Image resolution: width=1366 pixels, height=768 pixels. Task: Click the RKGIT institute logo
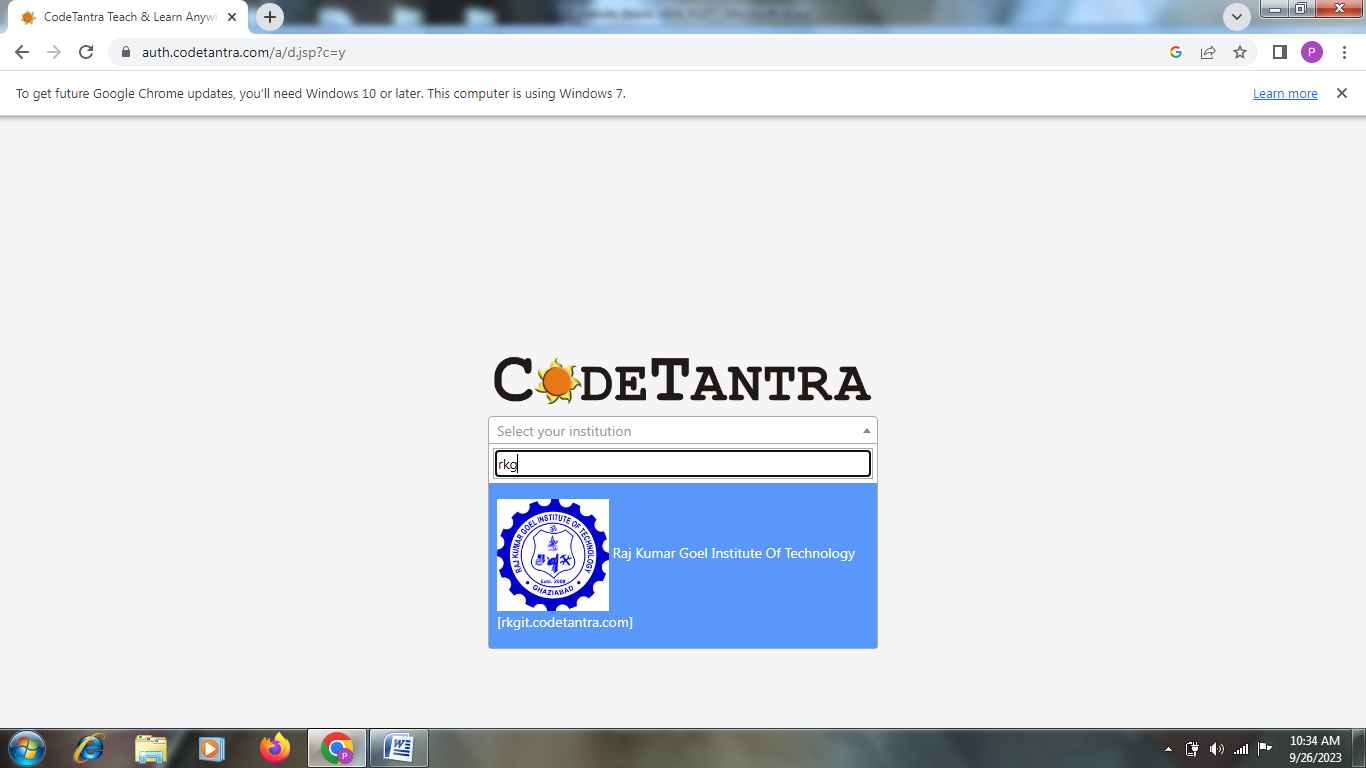[553, 555]
